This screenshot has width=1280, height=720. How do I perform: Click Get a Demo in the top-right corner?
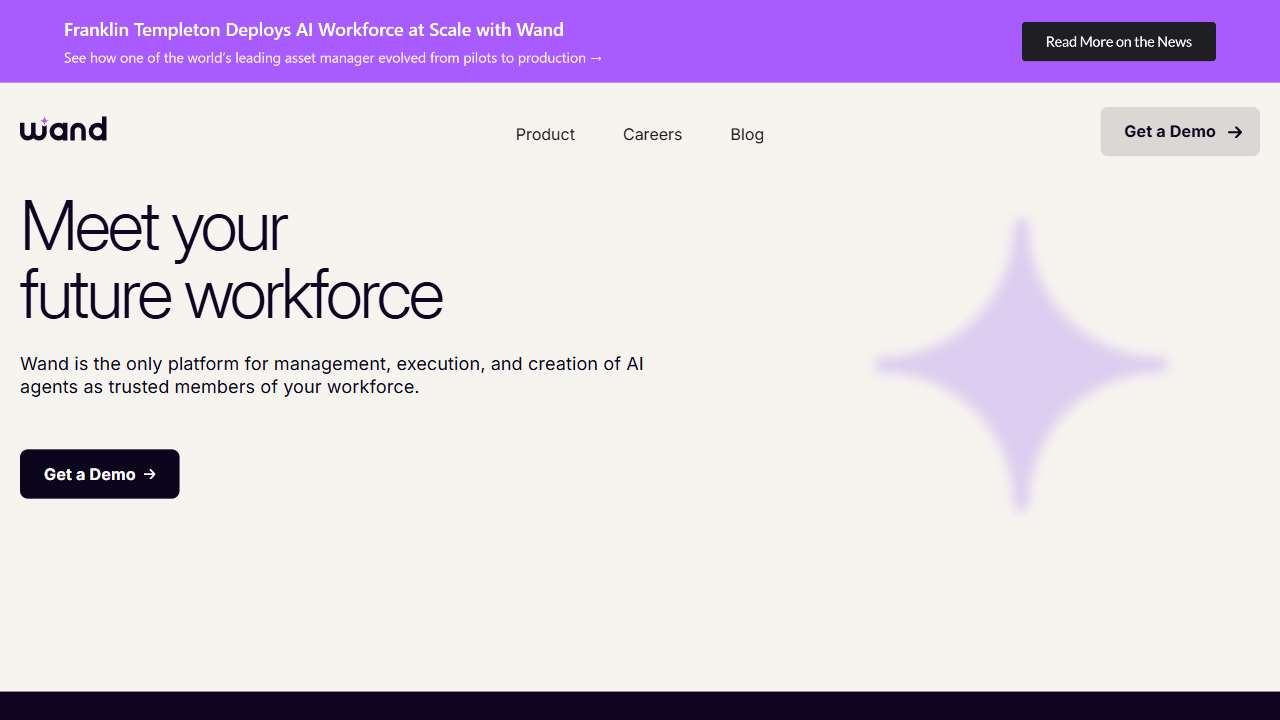click(1180, 131)
